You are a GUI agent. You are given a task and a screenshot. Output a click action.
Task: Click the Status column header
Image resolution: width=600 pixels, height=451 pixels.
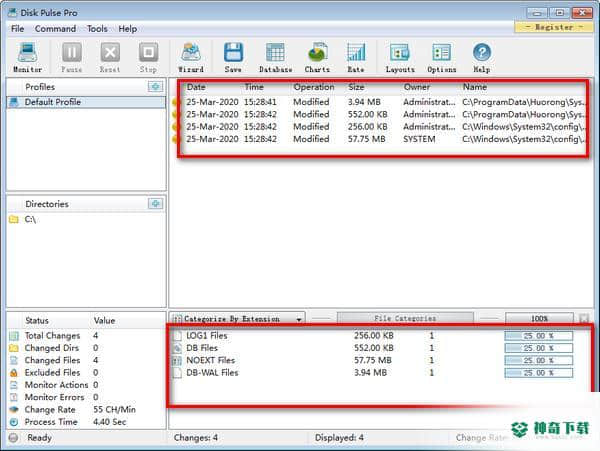point(37,321)
